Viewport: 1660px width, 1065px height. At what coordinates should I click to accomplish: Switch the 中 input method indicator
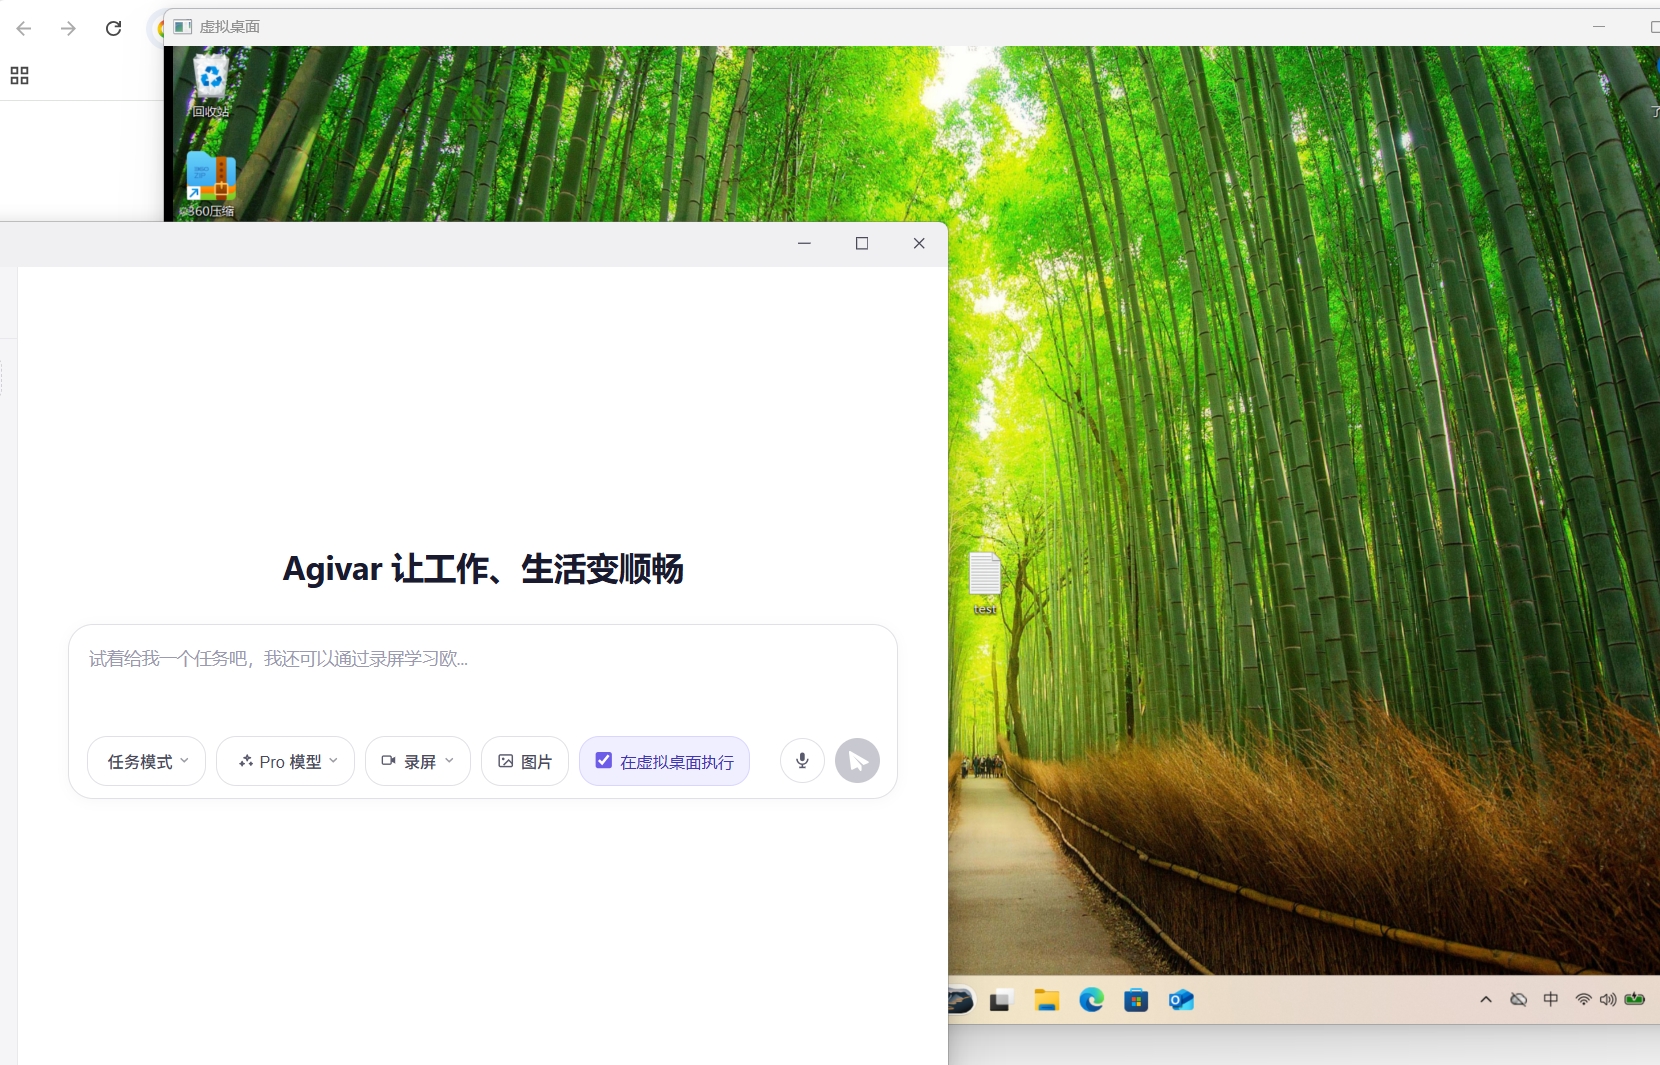[x=1551, y=1000]
